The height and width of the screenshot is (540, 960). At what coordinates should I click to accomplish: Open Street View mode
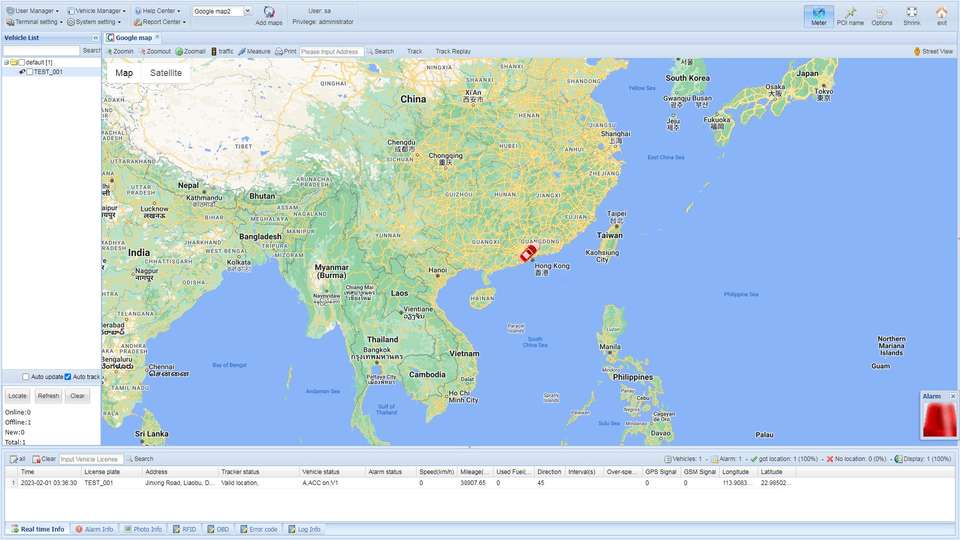[x=932, y=51]
